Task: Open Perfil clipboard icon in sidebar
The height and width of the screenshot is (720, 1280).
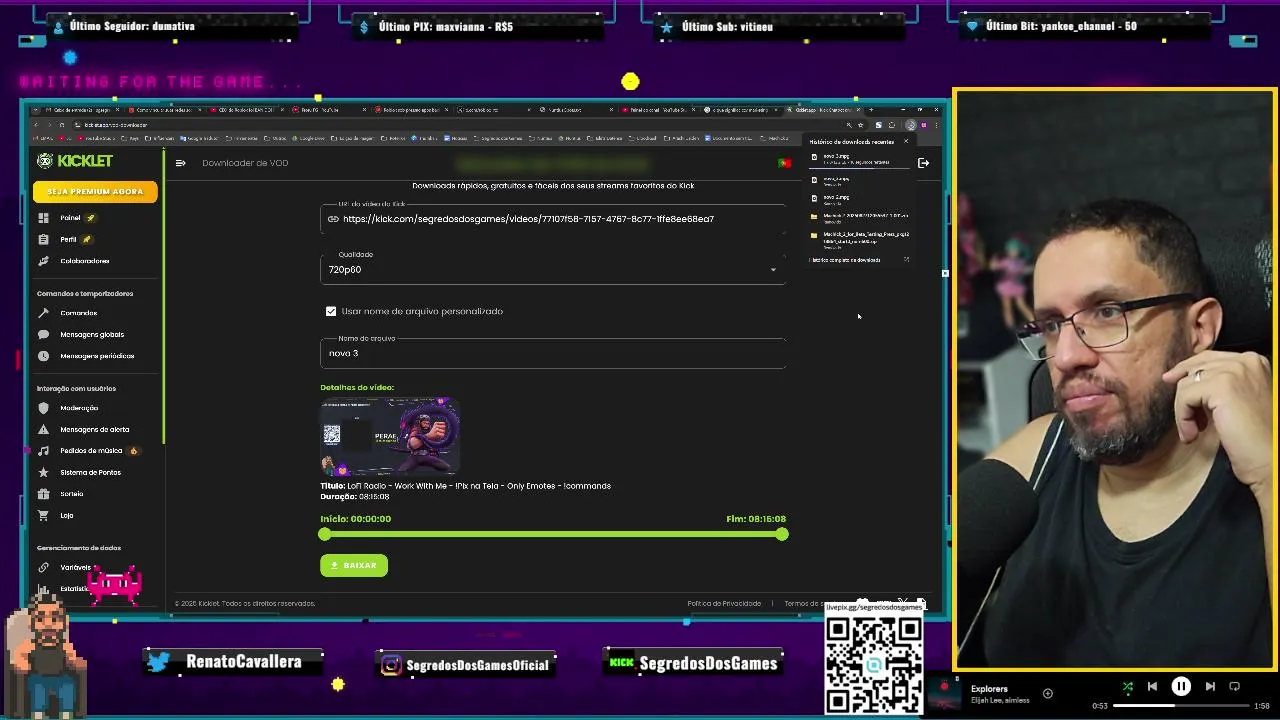Action: [x=43, y=240]
